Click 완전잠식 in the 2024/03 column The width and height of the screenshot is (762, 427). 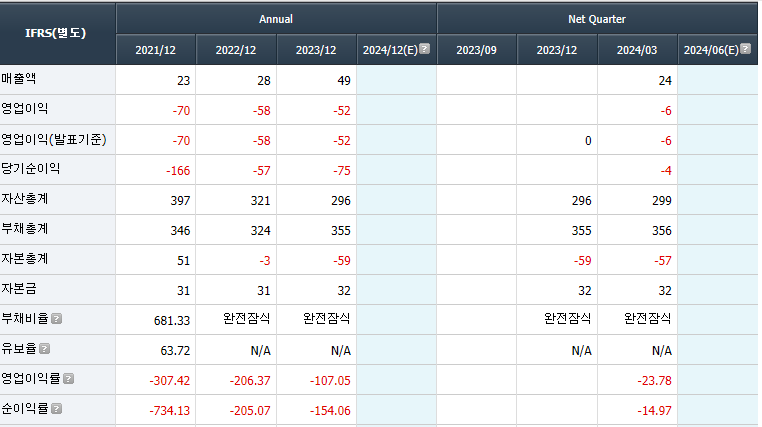point(648,319)
